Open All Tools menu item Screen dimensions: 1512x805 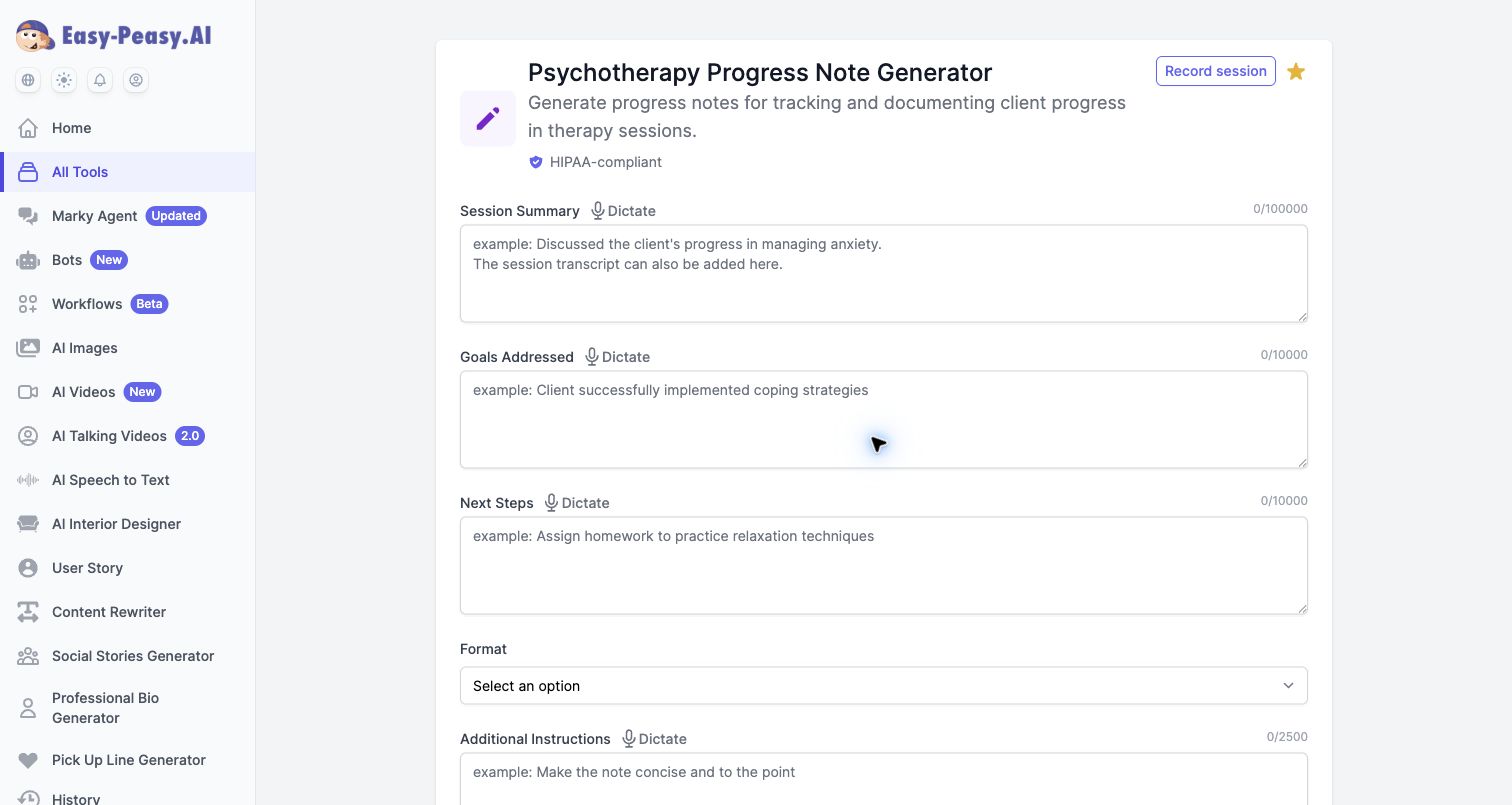[x=128, y=172]
